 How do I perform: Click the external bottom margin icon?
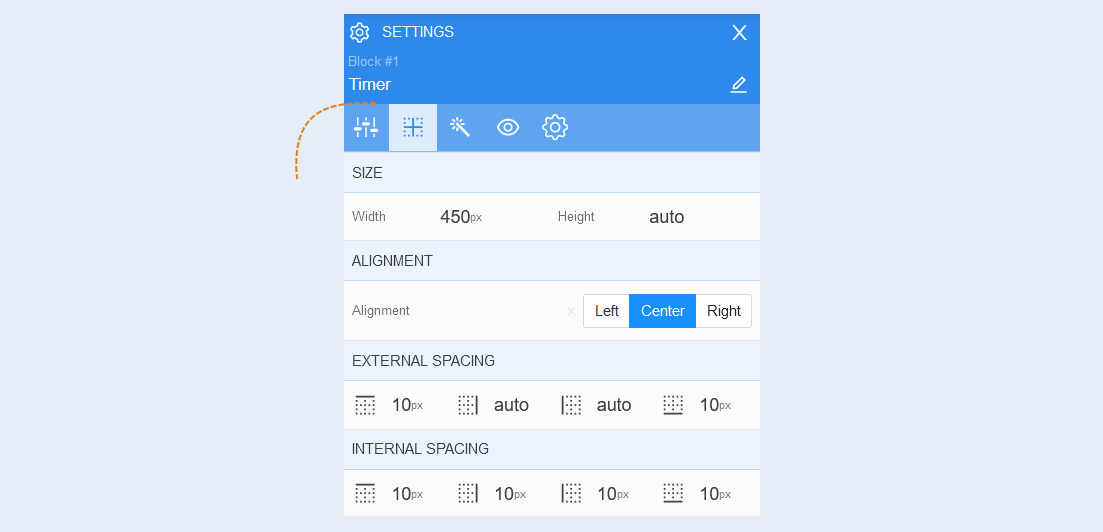point(673,405)
